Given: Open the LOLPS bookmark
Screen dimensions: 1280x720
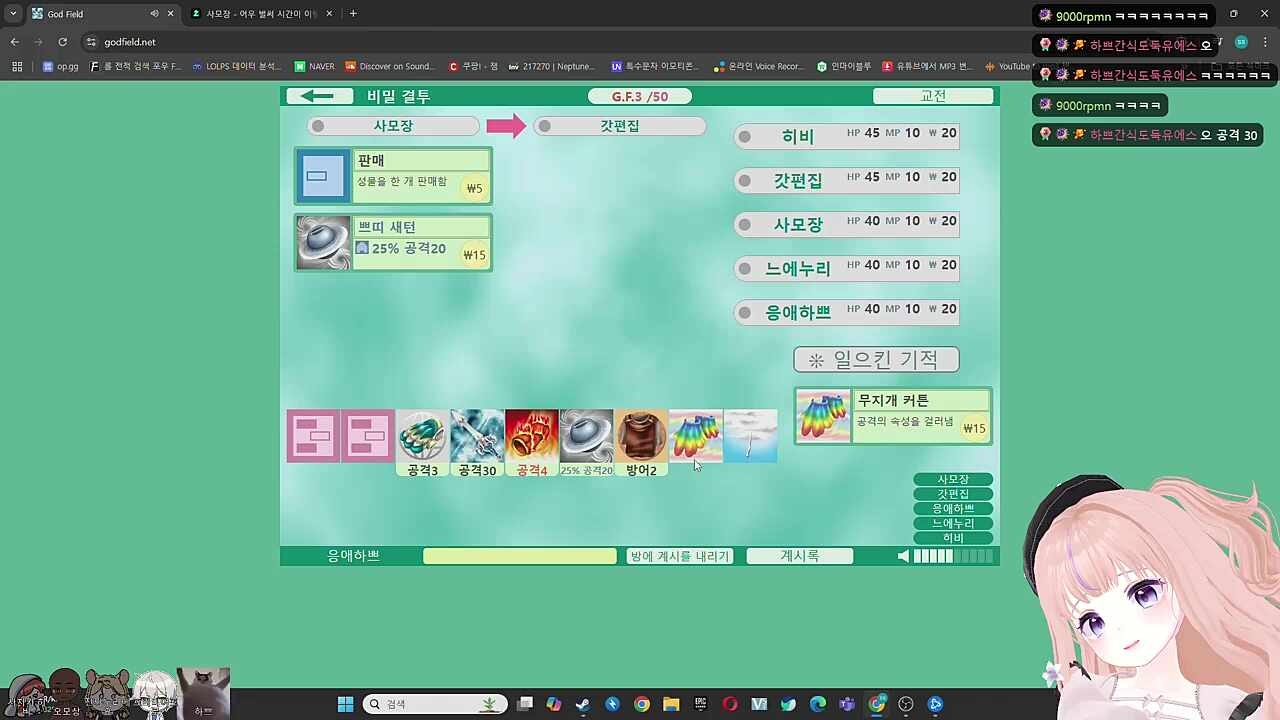Looking at the screenshot, I should pos(236,67).
